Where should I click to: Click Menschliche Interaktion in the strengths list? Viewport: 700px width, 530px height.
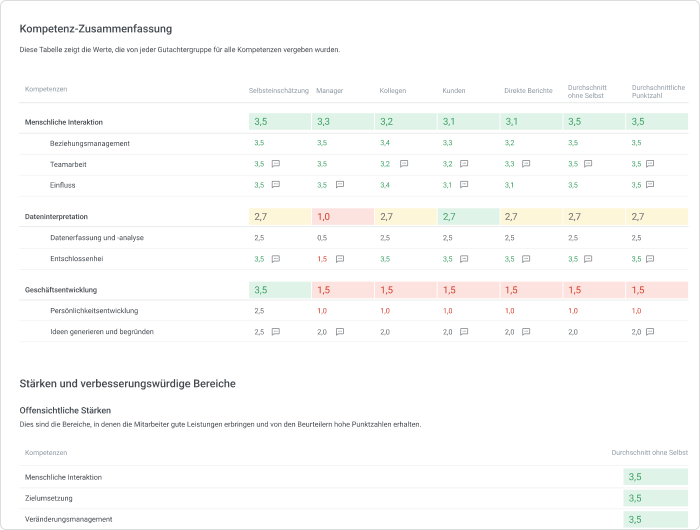point(63,477)
